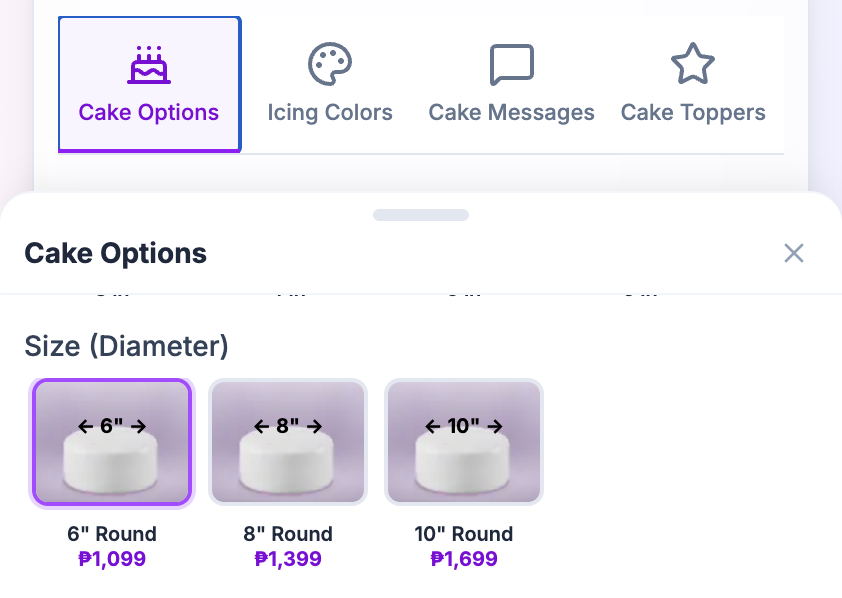Click the 6-inch cake thumbnail image
The width and height of the screenshot is (842, 598).
pyautogui.click(x=112, y=442)
